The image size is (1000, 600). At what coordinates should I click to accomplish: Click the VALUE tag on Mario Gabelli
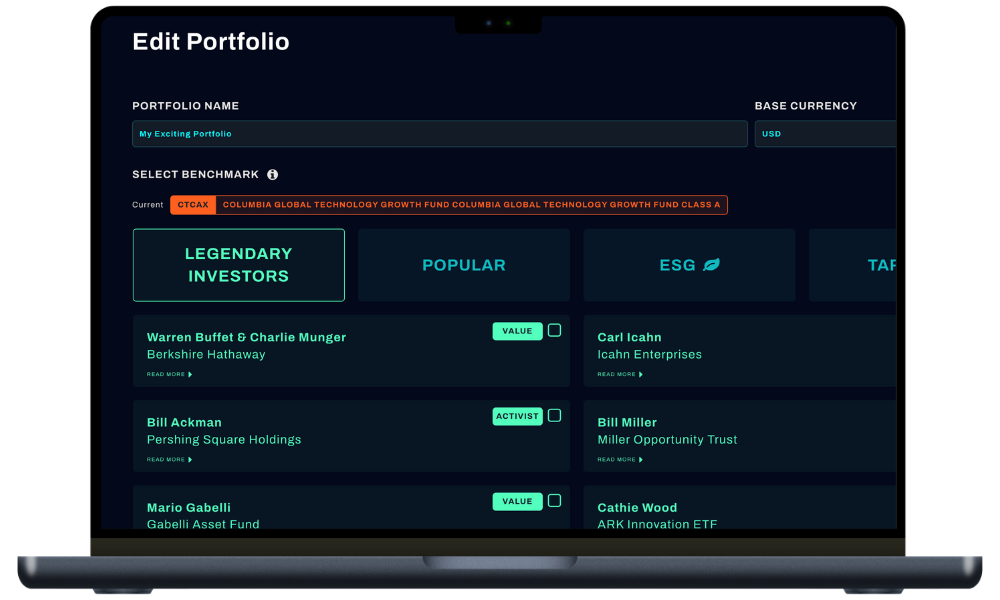point(517,501)
